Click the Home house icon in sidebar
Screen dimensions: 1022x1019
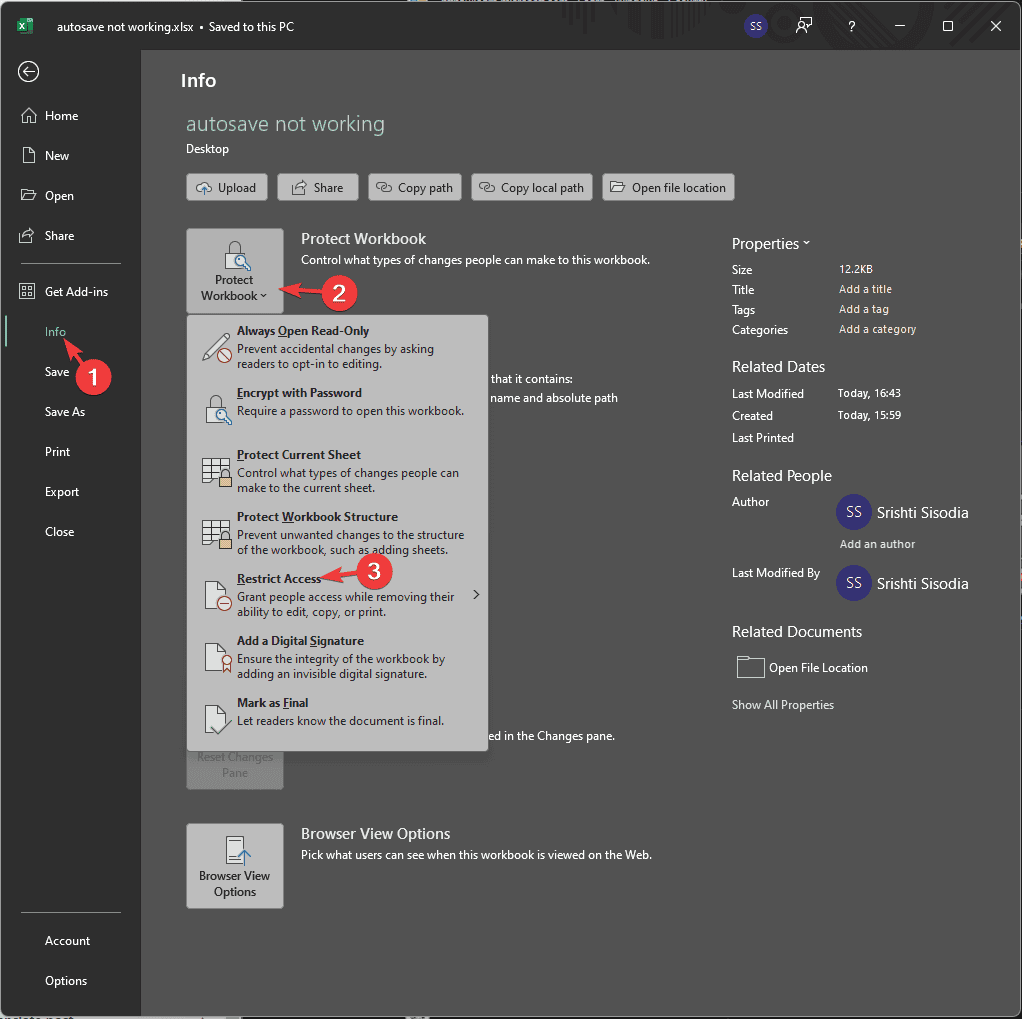pyautogui.click(x=29, y=115)
